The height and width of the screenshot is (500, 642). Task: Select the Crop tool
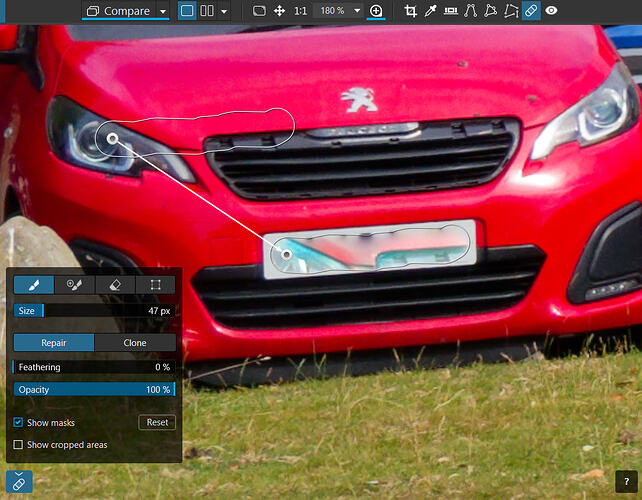(410, 11)
